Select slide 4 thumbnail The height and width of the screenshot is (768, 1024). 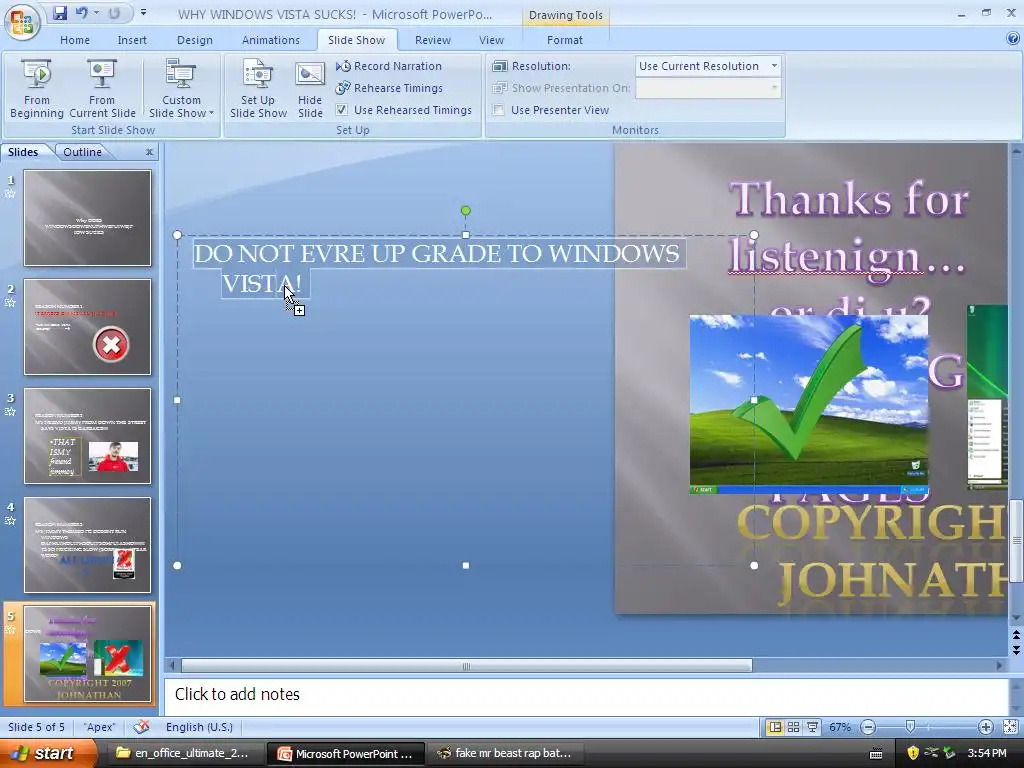tap(88, 545)
